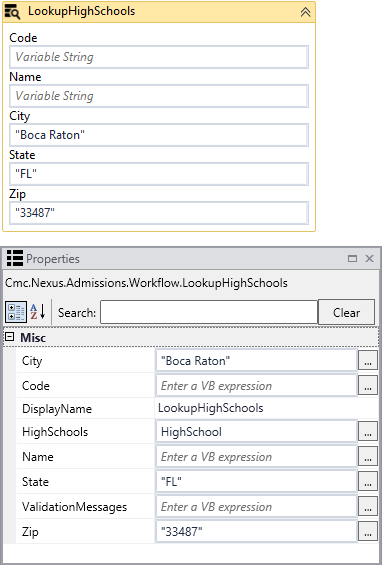
Task: Maximize the Properties panel
Action: [352, 259]
